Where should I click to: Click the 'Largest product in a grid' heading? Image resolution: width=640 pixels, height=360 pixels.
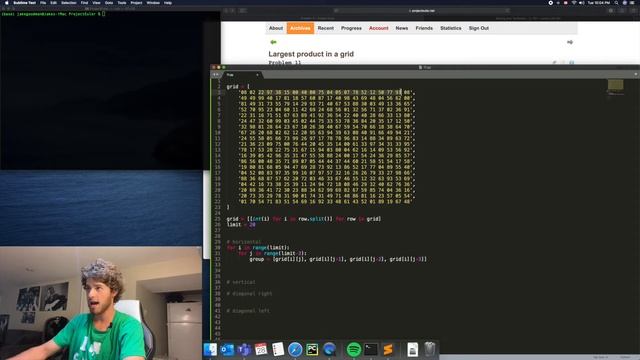(311, 54)
